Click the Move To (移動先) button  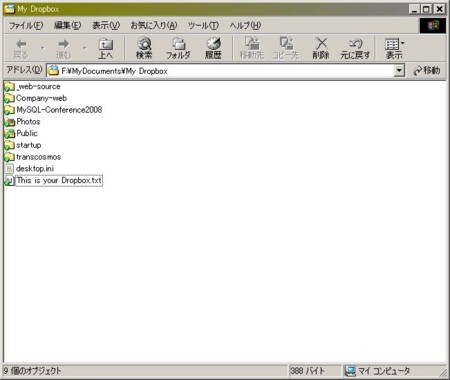point(252,49)
